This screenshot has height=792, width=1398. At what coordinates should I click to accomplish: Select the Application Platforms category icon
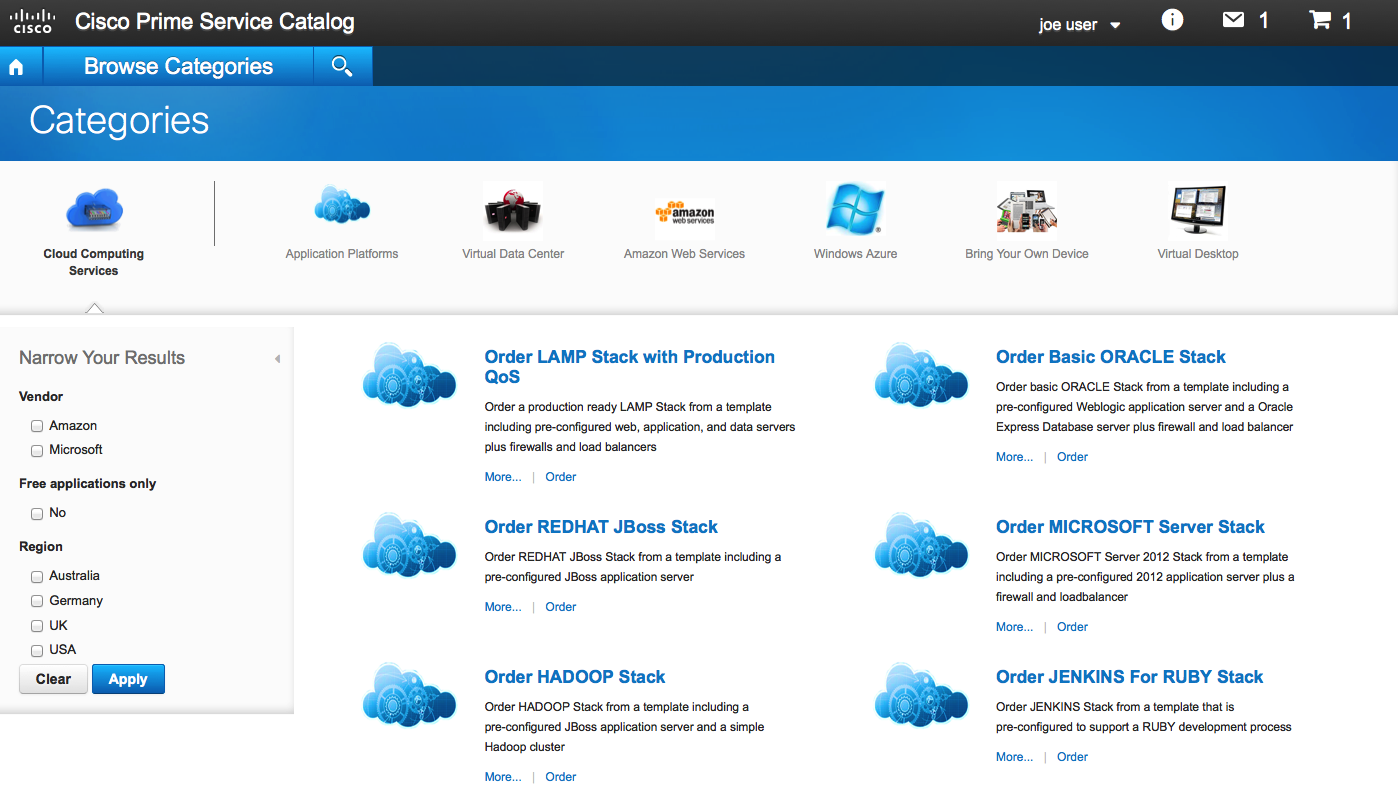click(x=342, y=210)
